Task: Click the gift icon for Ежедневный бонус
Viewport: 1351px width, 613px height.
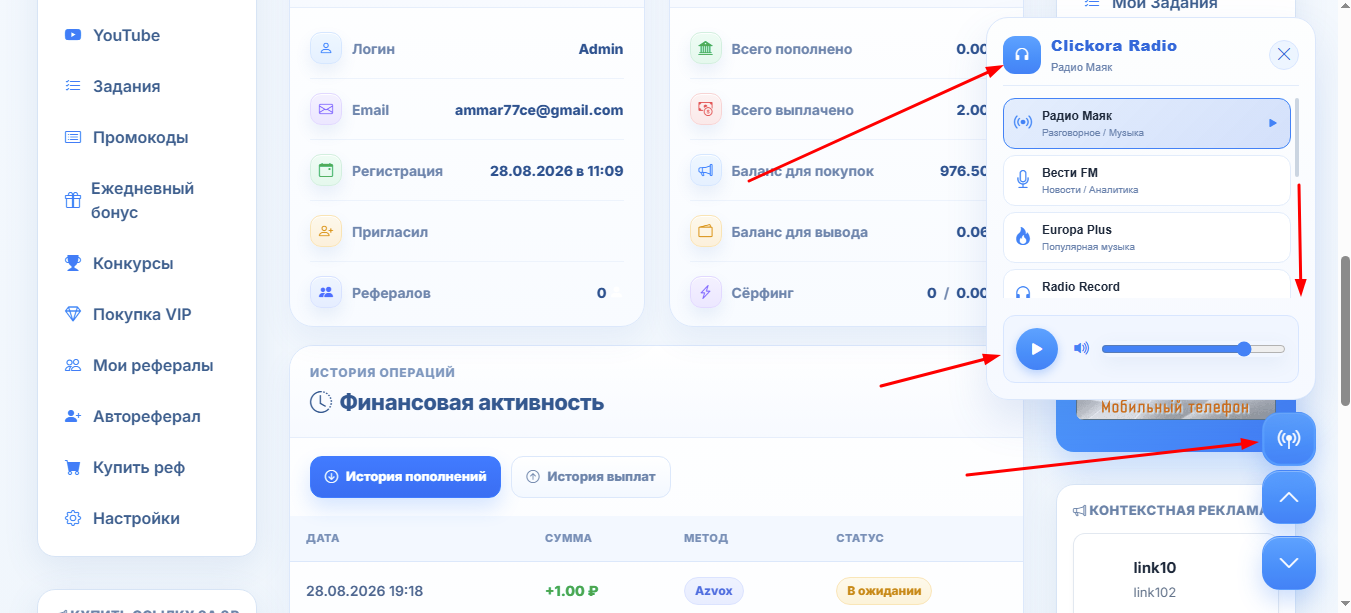Action: (x=72, y=200)
